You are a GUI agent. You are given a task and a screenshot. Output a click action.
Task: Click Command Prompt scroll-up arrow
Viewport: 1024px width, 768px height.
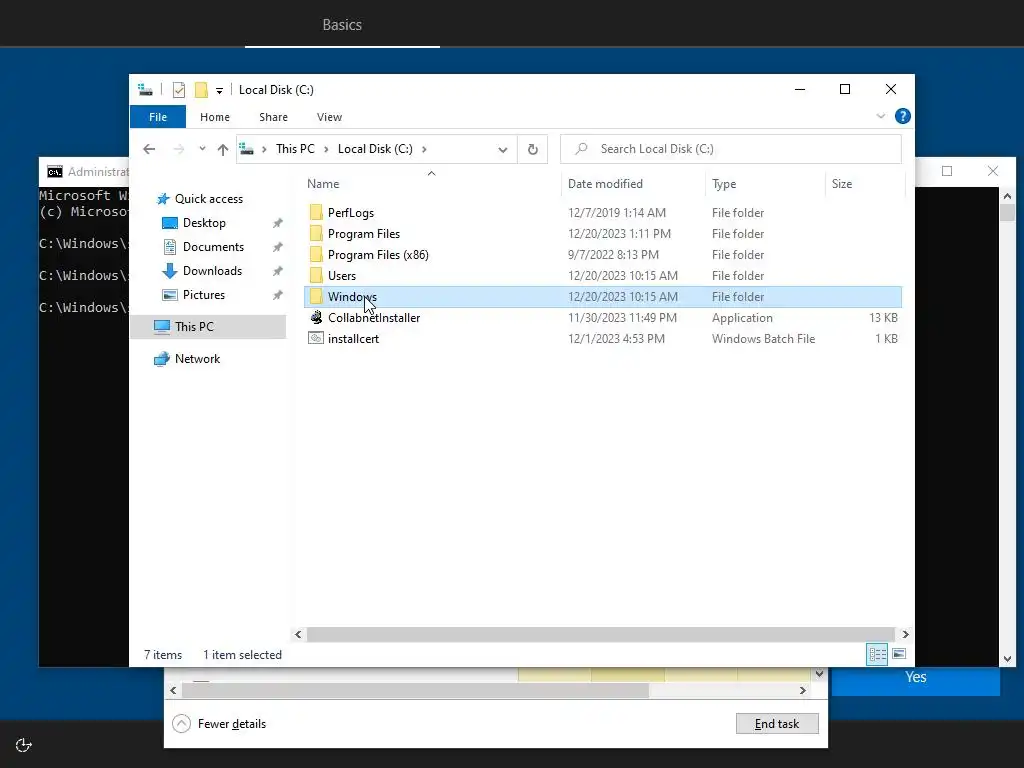pos(1007,196)
